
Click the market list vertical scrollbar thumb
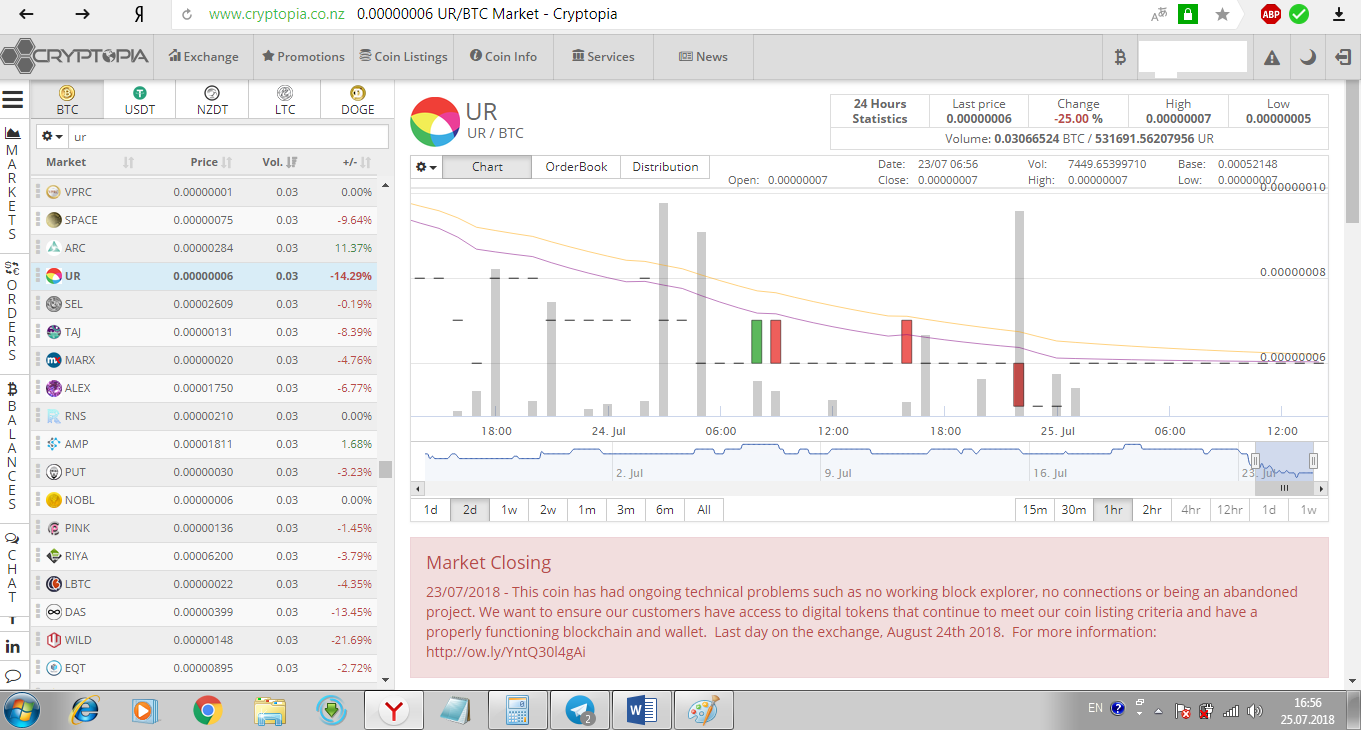pos(385,470)
